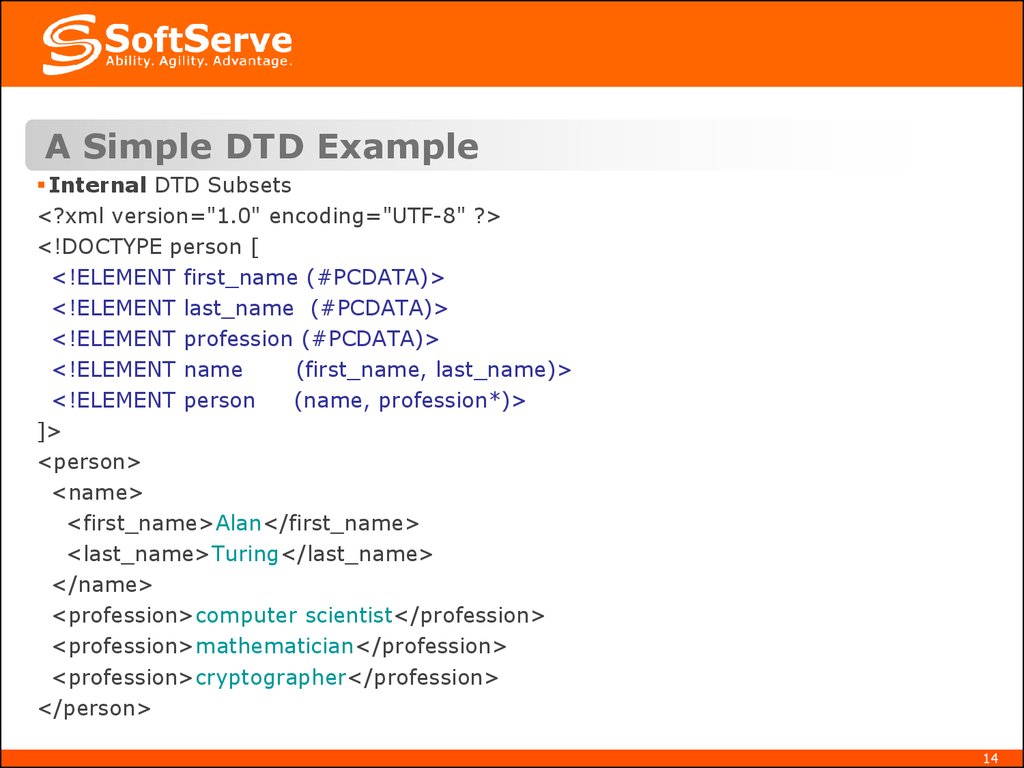
Task: Click the 'Alan' first_name value
Action: click(x=235, y=522)
